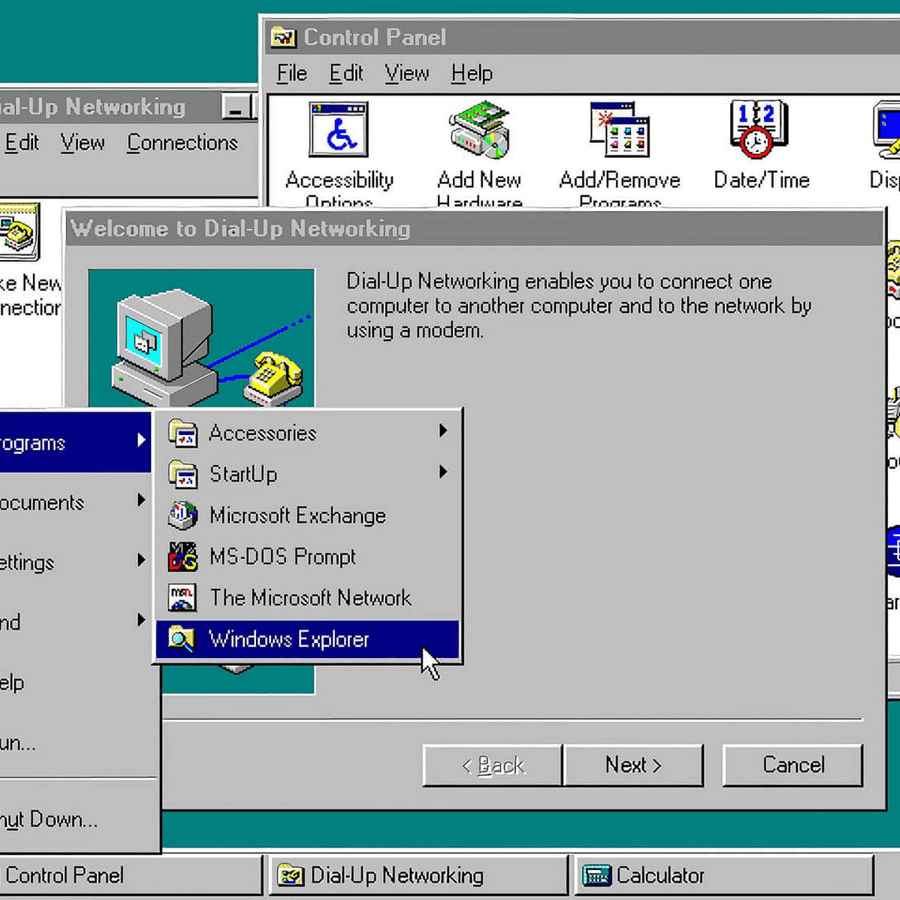Open the Help menu in Control Panel
This screenshot has height=900, width=900.
[x=471, y=74]
